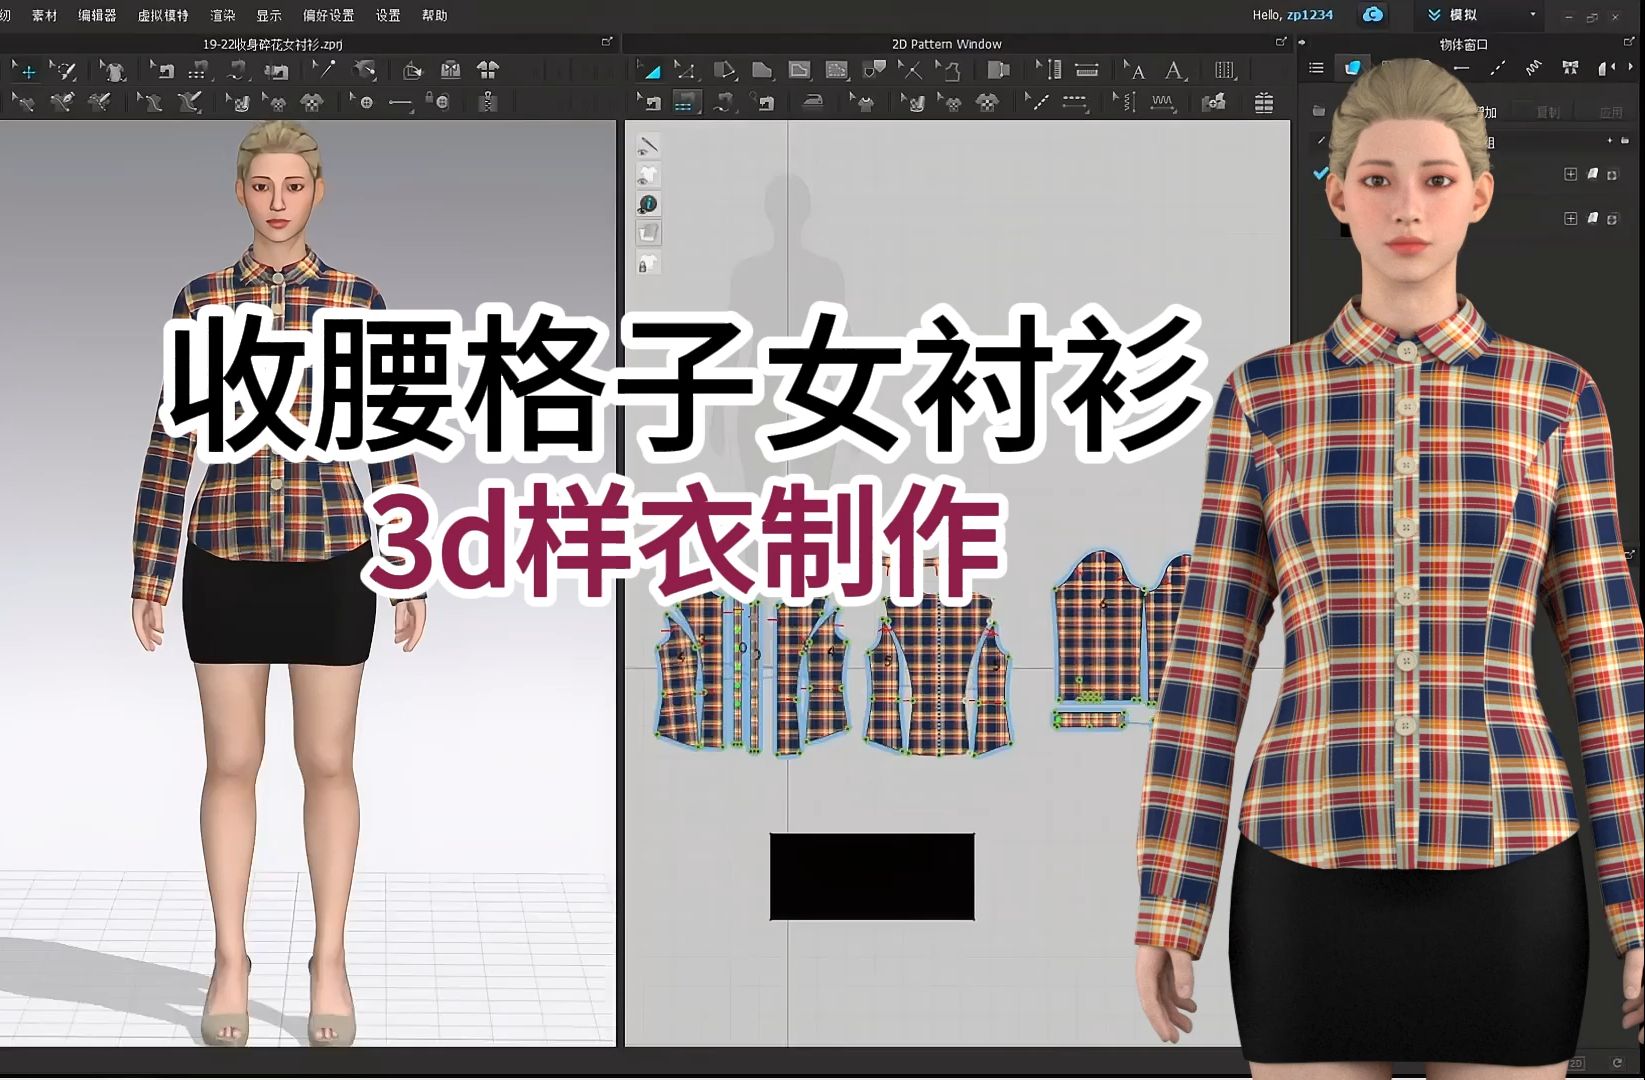Pop out the 物体窗口 object panel
1645x1080 pixels.
coord(1629,42)
